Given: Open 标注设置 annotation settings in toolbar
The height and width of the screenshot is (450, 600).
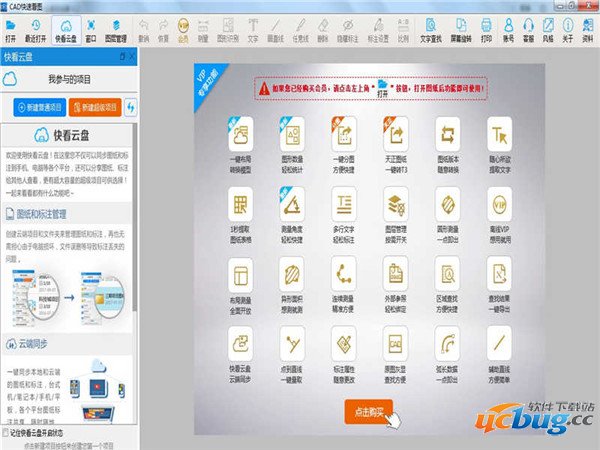Looking at the screenshot, I should point(378,31).
